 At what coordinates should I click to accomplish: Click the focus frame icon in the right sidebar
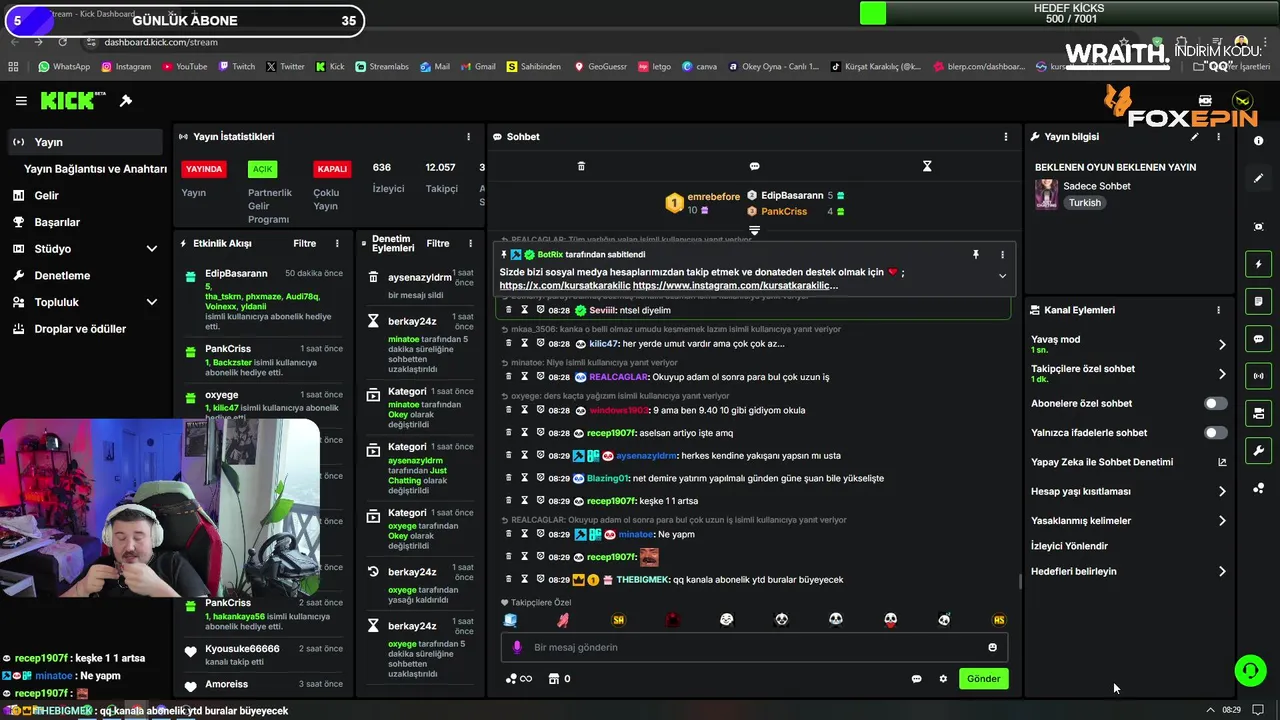1258,227
